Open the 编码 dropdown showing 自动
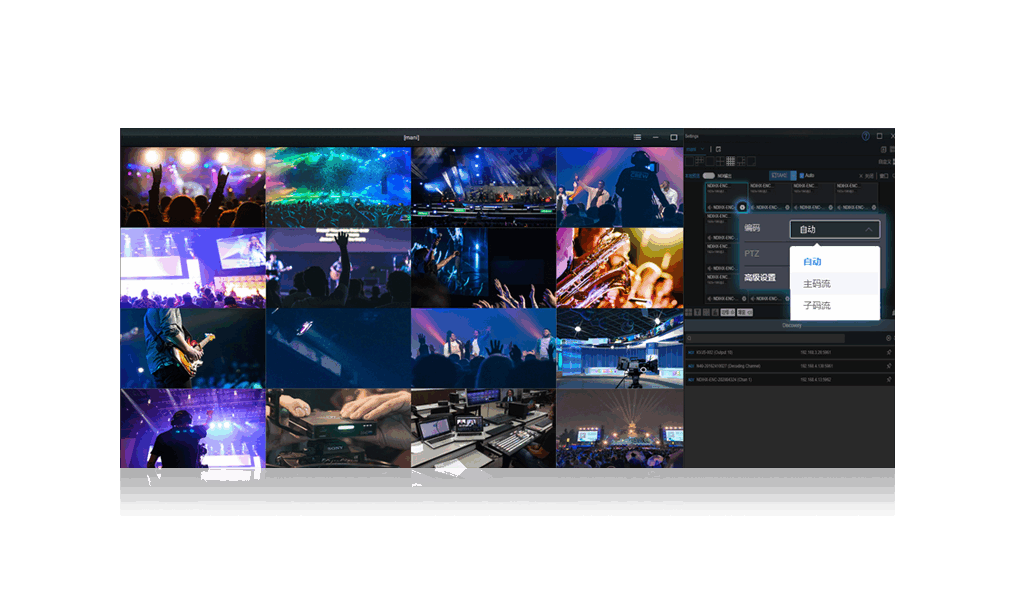Image resolution: width=1030 pixels, height=600 pixels. coord(834,229)
